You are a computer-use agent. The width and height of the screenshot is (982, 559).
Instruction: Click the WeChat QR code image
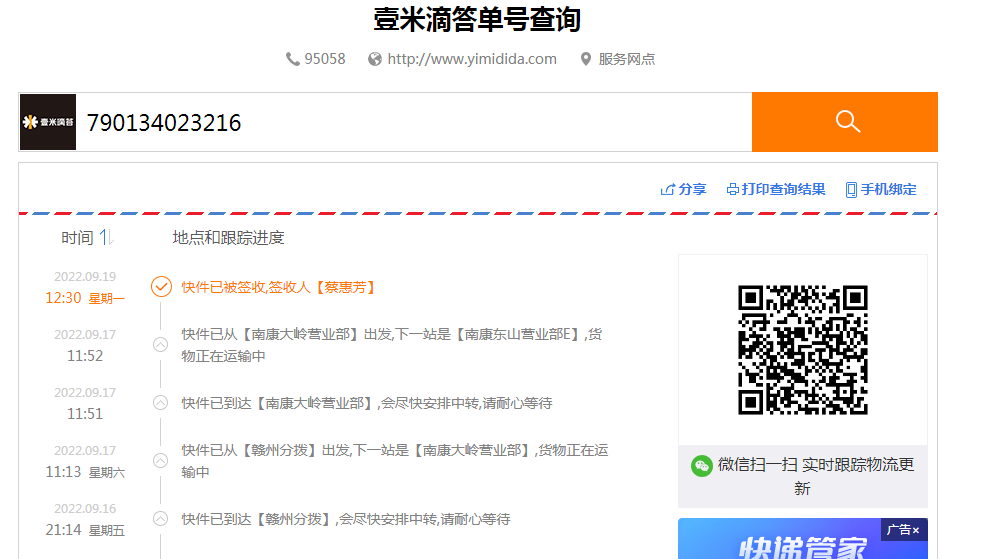[x=803, y=350]
